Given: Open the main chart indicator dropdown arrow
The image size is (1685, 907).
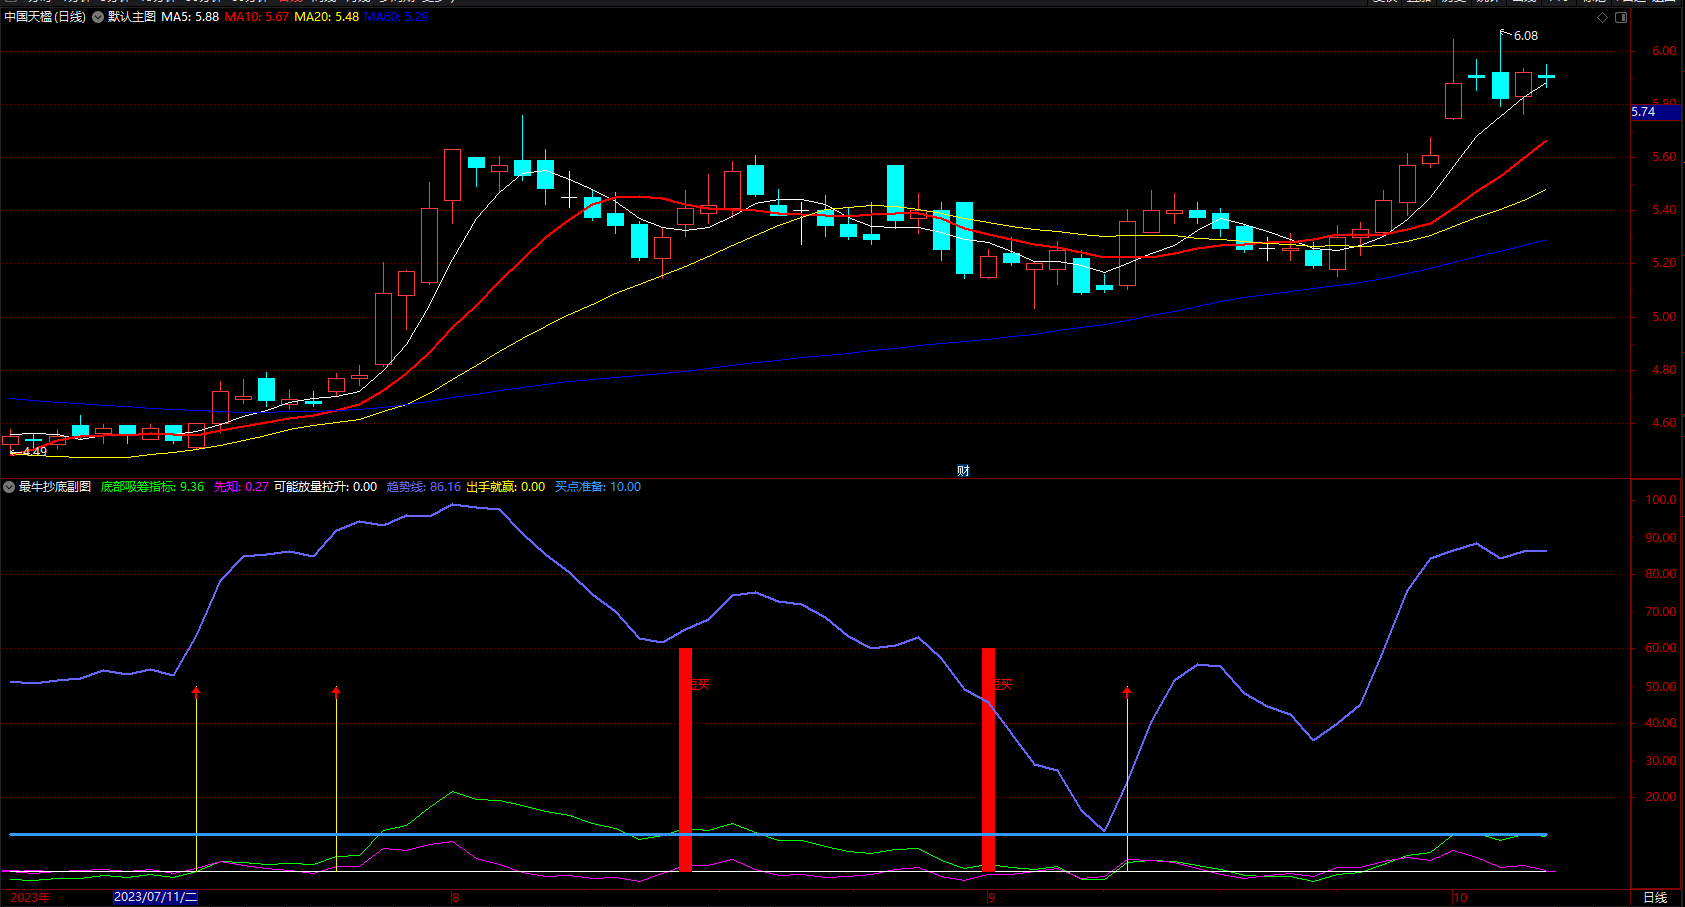Looking at the screenshot, I should point(98,17).
